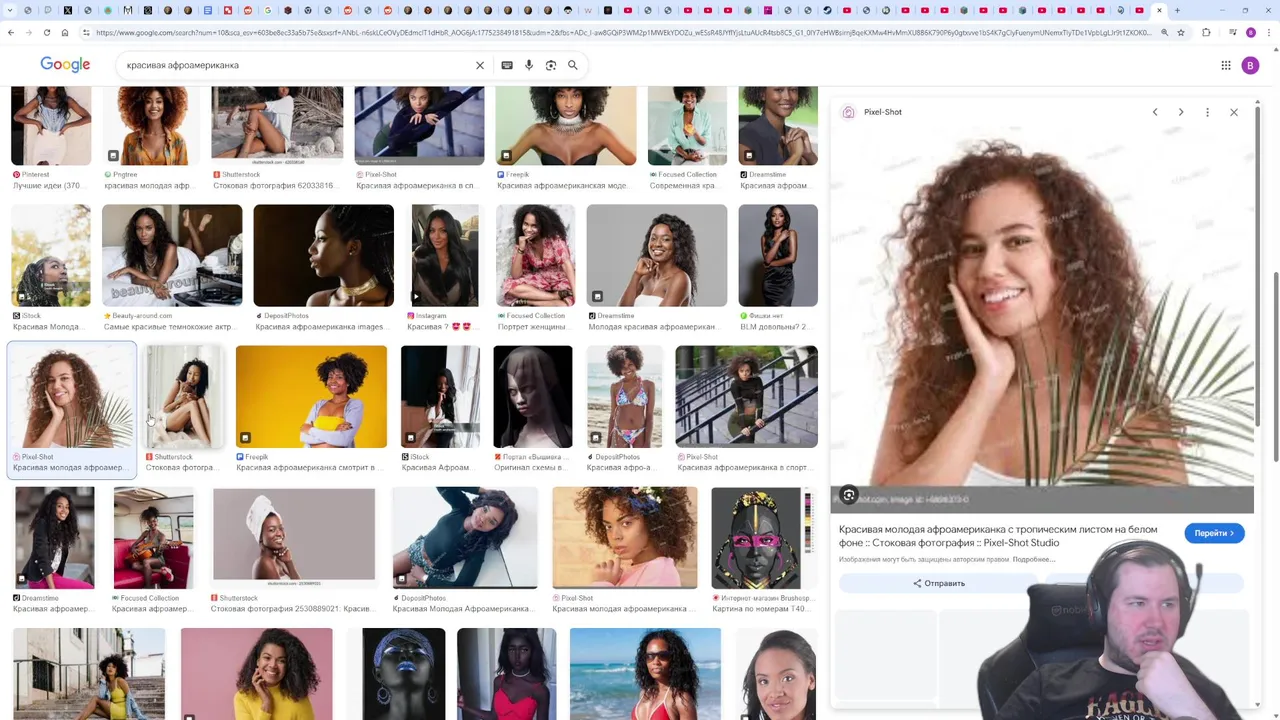Open the preview panel three-dot menu

pos(1207,112)
